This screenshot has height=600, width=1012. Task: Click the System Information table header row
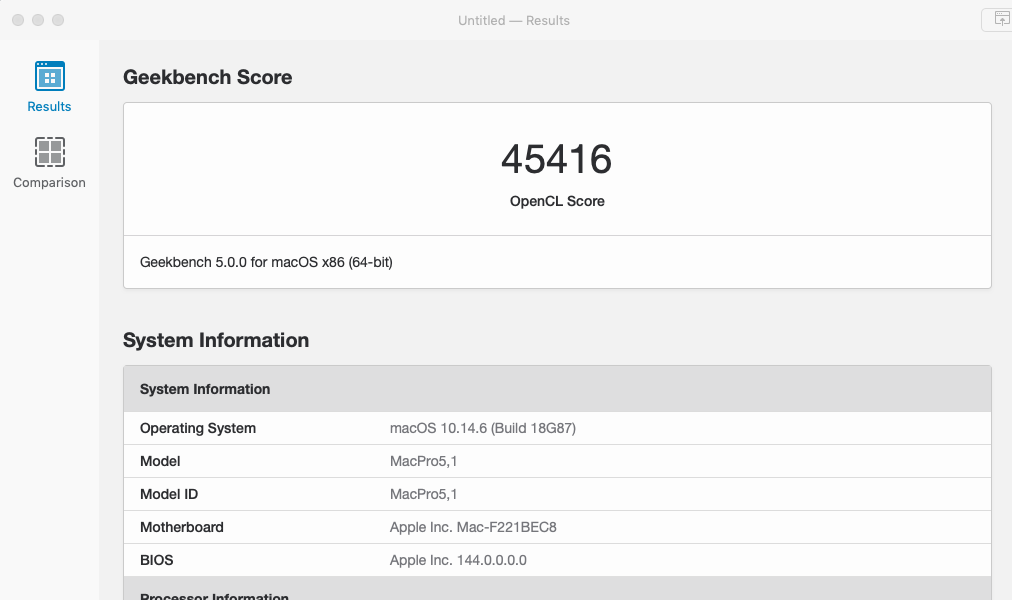pos(557,389)
